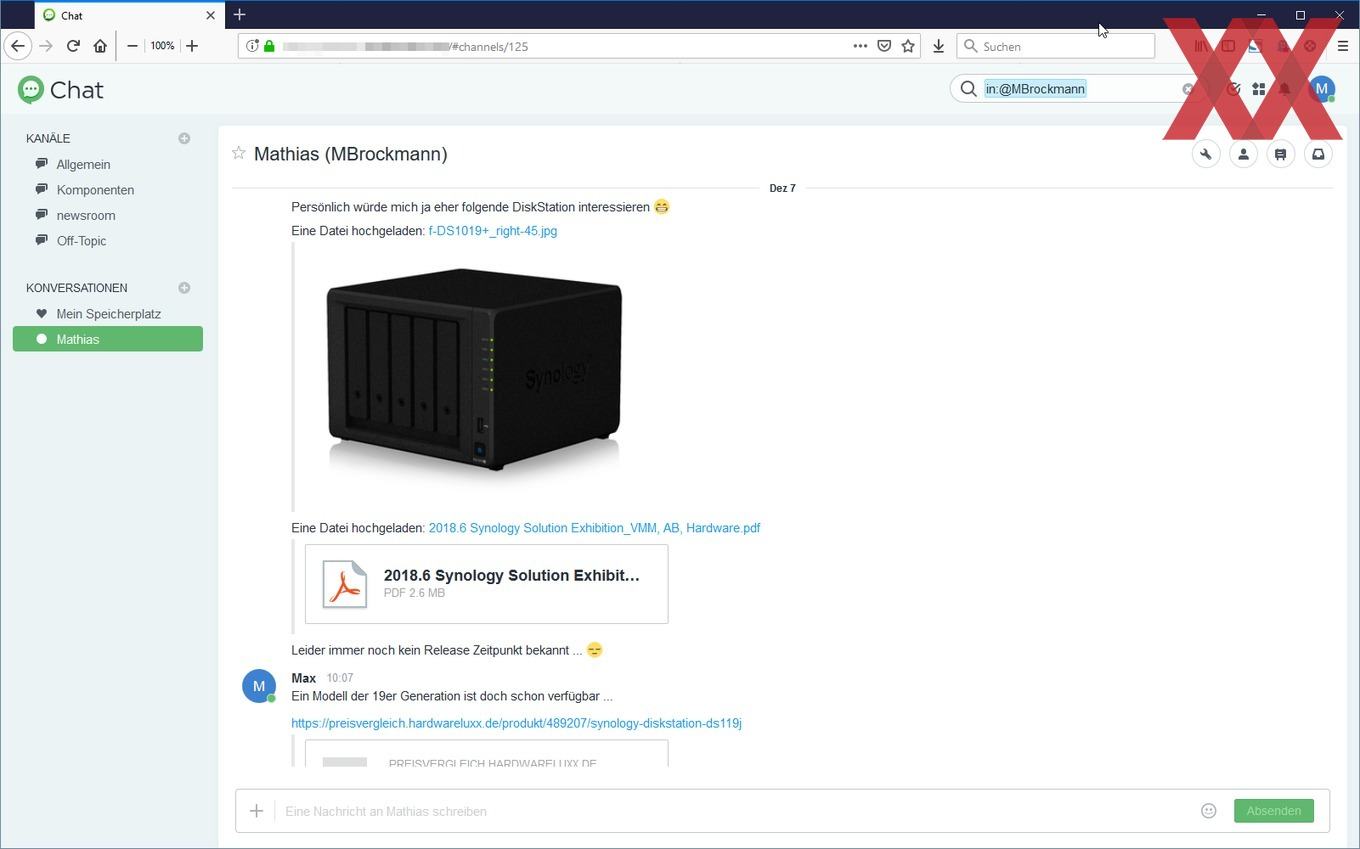Add a new channel under KANÄLE

pos(184,138)
